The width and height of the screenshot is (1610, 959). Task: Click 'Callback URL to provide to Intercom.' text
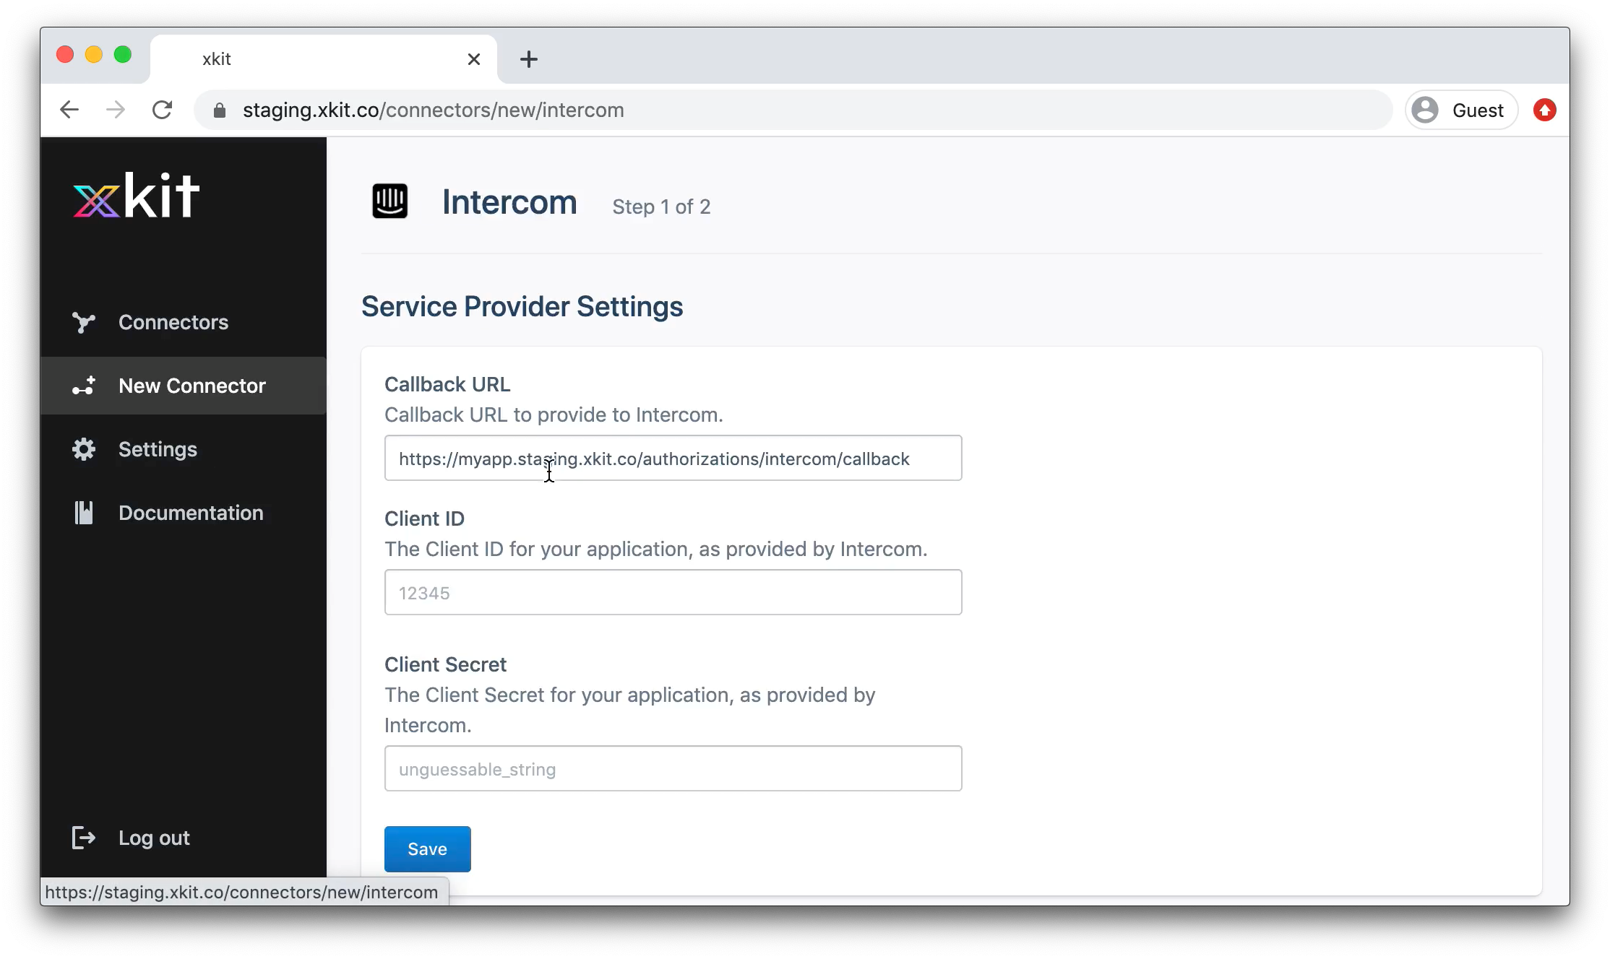[x=554, y=415]
